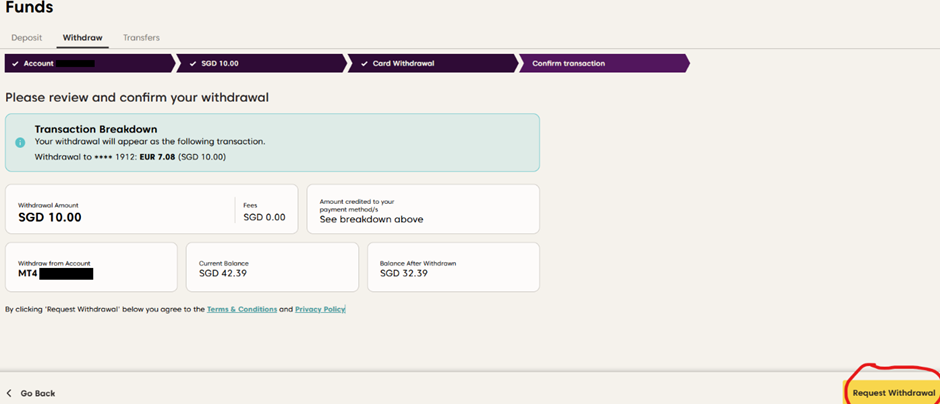Click the Withdrawal Amount SGD 10.00 value
Viewport: 940px width, 404px height.
point(50,217)
